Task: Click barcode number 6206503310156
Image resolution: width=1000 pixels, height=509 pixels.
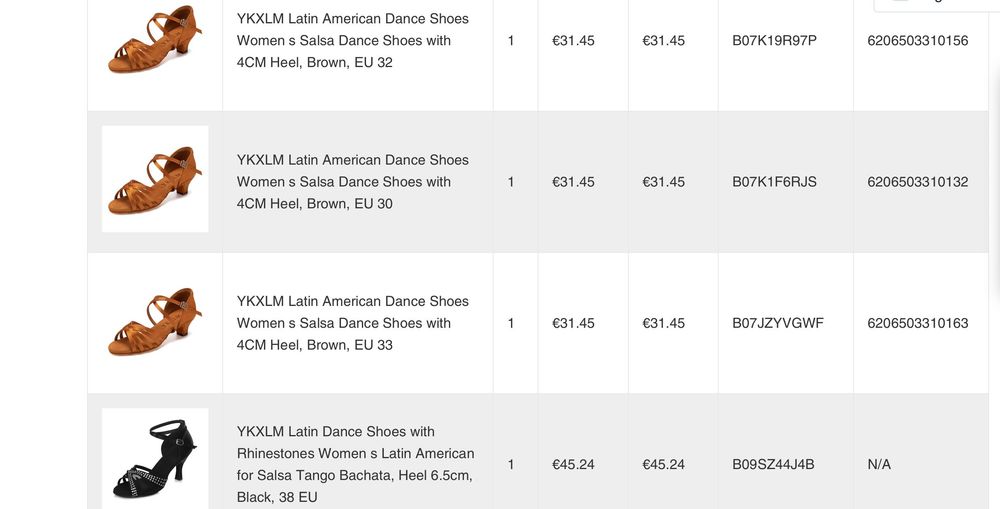Action: [917, 41]
